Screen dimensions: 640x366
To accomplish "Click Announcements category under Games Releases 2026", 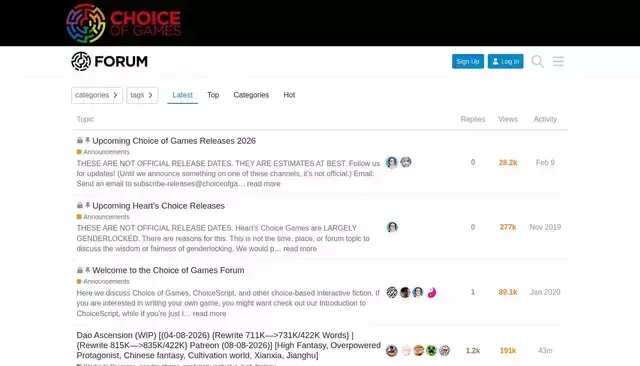I will (103, 152).
